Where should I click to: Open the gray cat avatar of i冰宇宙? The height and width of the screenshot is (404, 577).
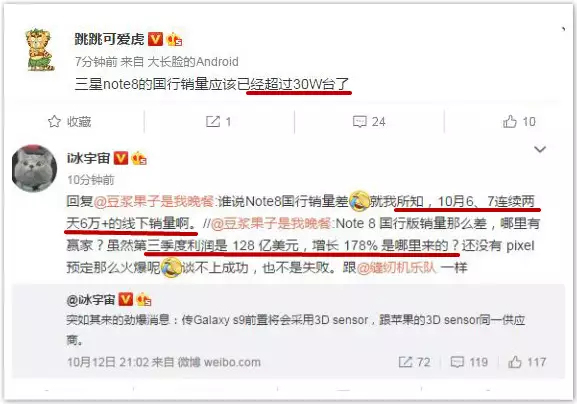34,168
